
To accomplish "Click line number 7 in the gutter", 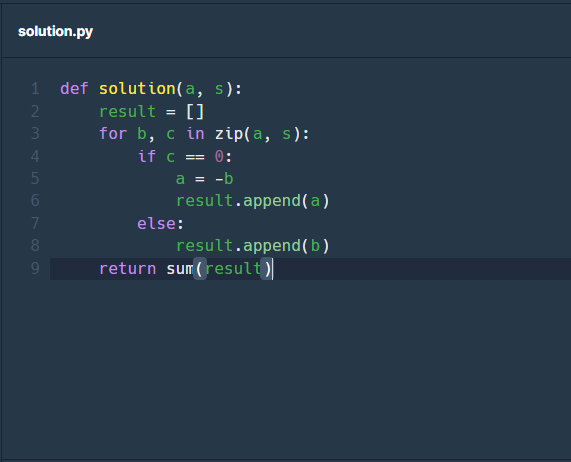I will (35, 223).
